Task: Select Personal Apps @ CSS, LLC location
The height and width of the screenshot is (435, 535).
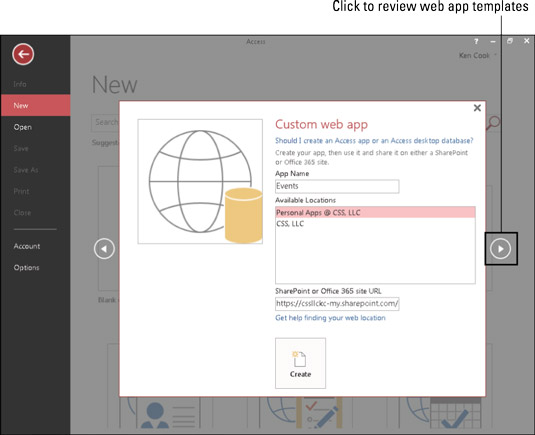Action: [x=375, y=213]
